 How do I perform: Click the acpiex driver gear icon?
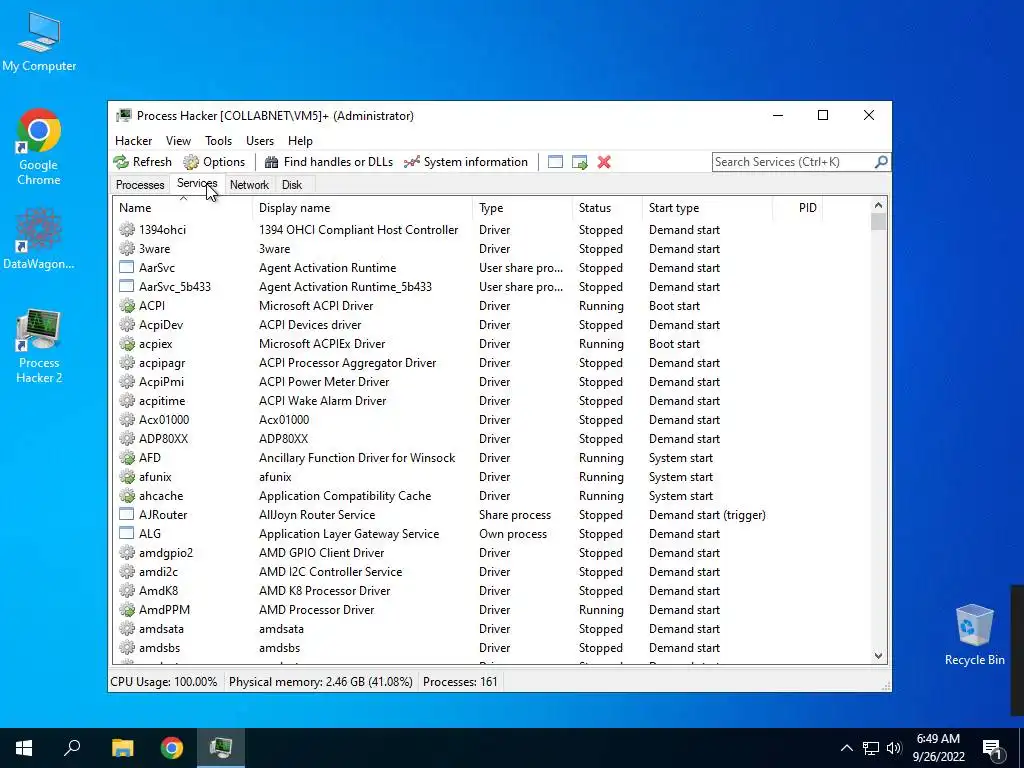click(x=127, y=344)
